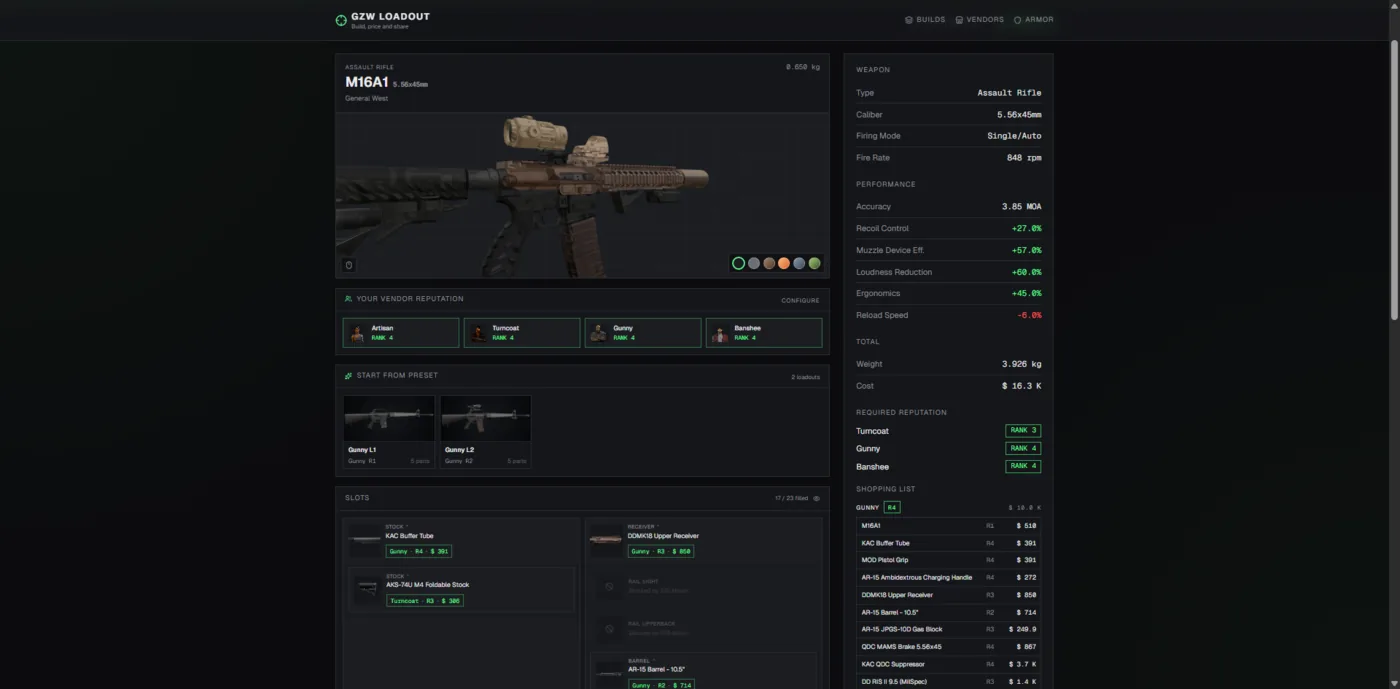Select the Gunny vendor card
The image size is (1400, 689).
coord(643,333)
